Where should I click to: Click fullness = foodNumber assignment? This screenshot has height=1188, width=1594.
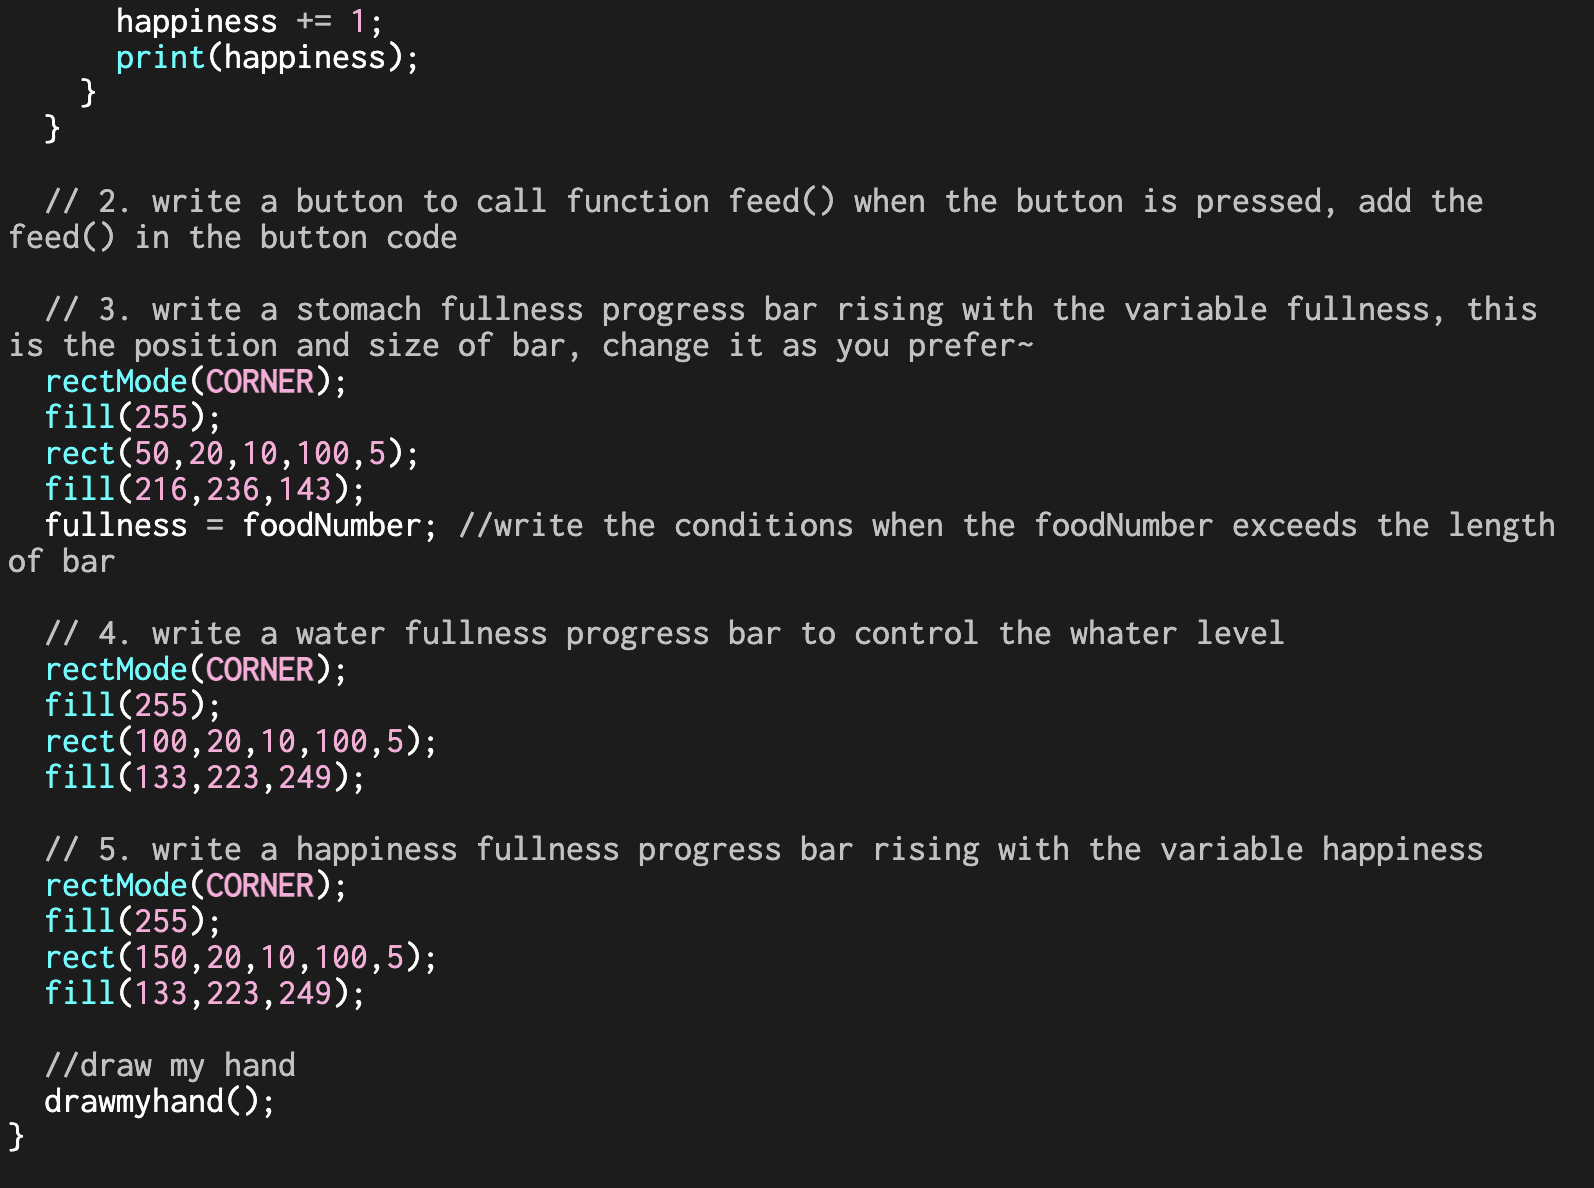click(241, 525)
